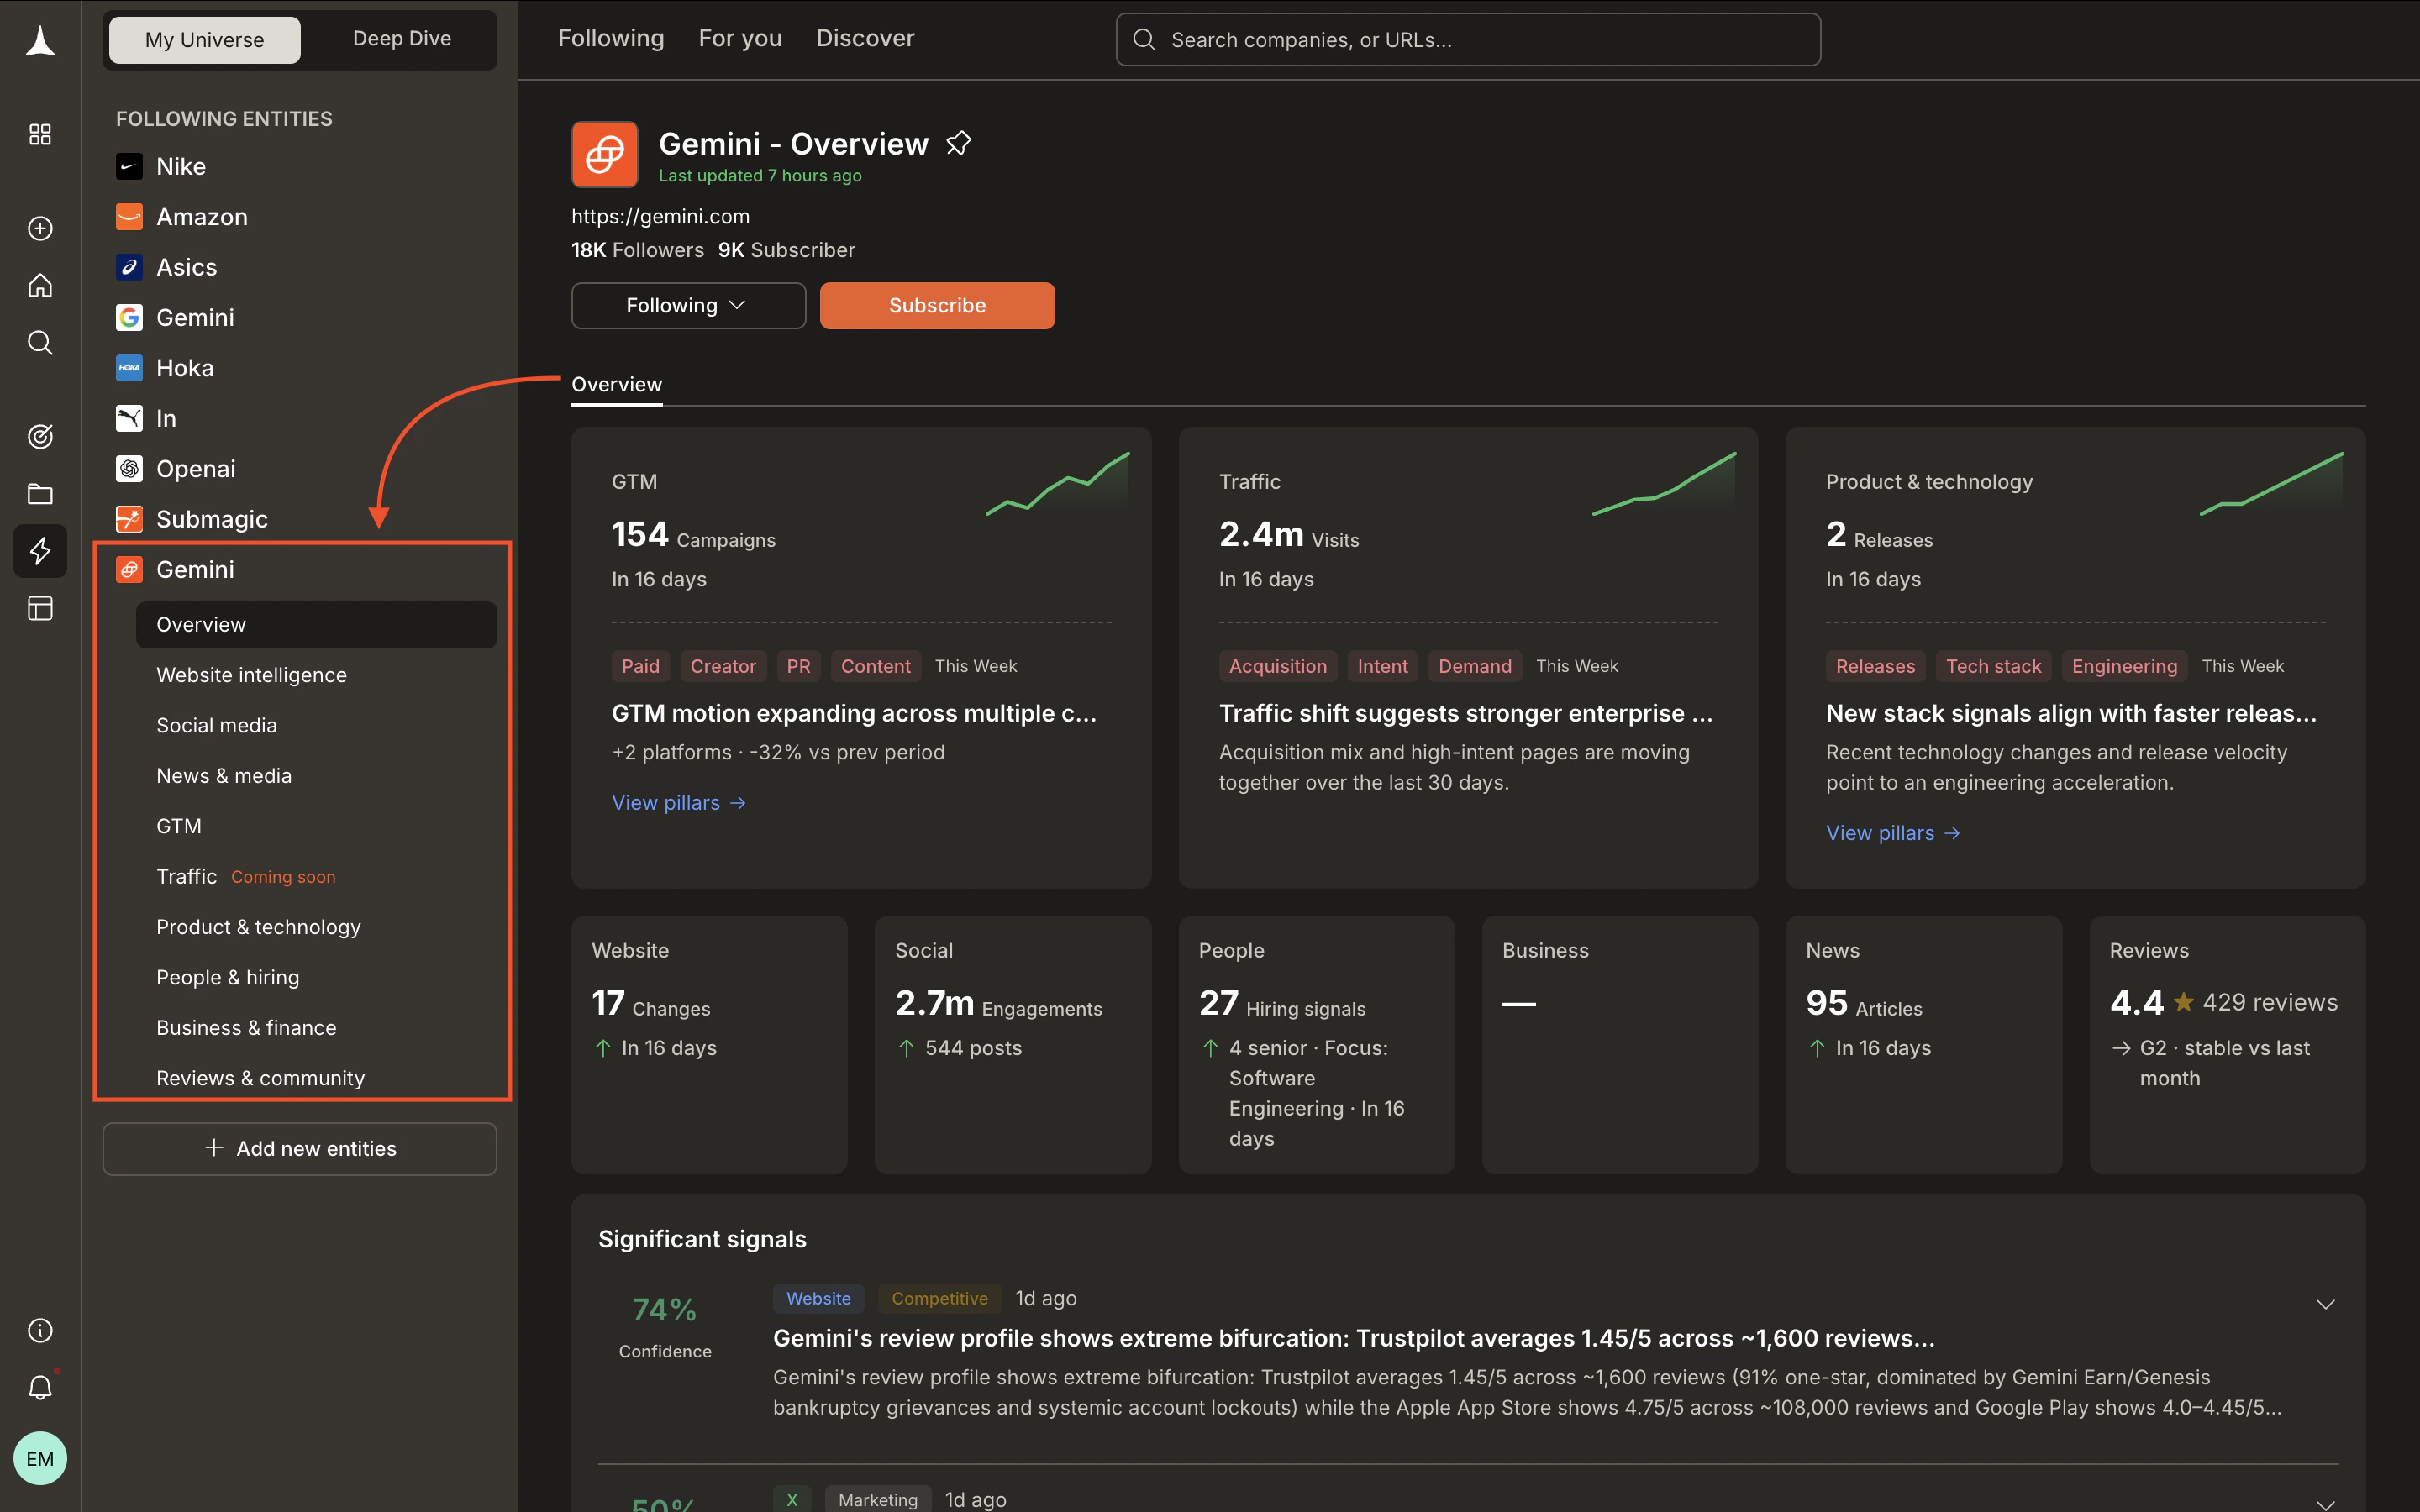The height and width of the screenshot is (1512, 2420).
Task: Open notifications bell icon
Action: pos(40,1387)
